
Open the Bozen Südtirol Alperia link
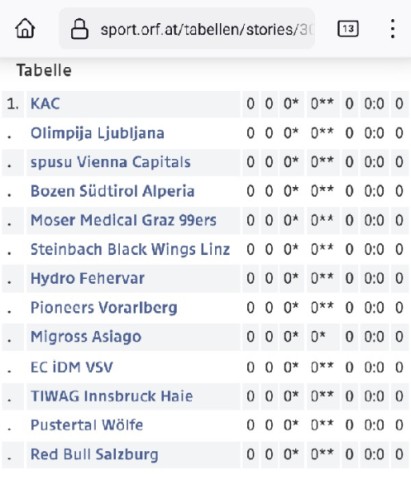[x=112, y=191]
